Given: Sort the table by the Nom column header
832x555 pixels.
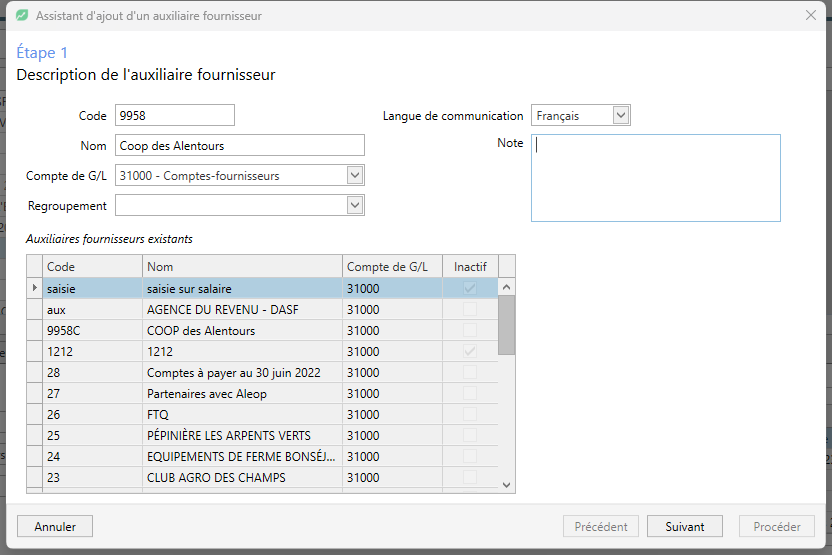Looking at the screenshot, I should coord(242,266).
